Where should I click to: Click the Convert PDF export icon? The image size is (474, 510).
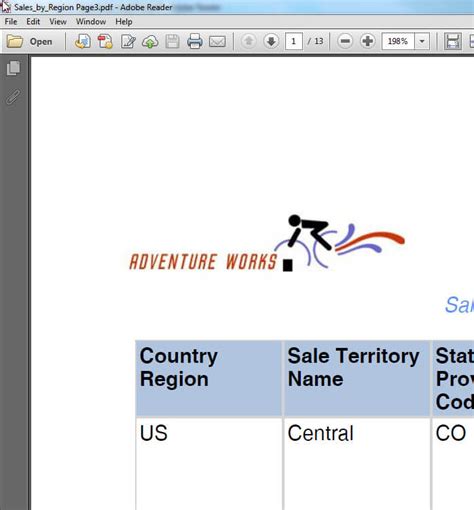(105, 42)
